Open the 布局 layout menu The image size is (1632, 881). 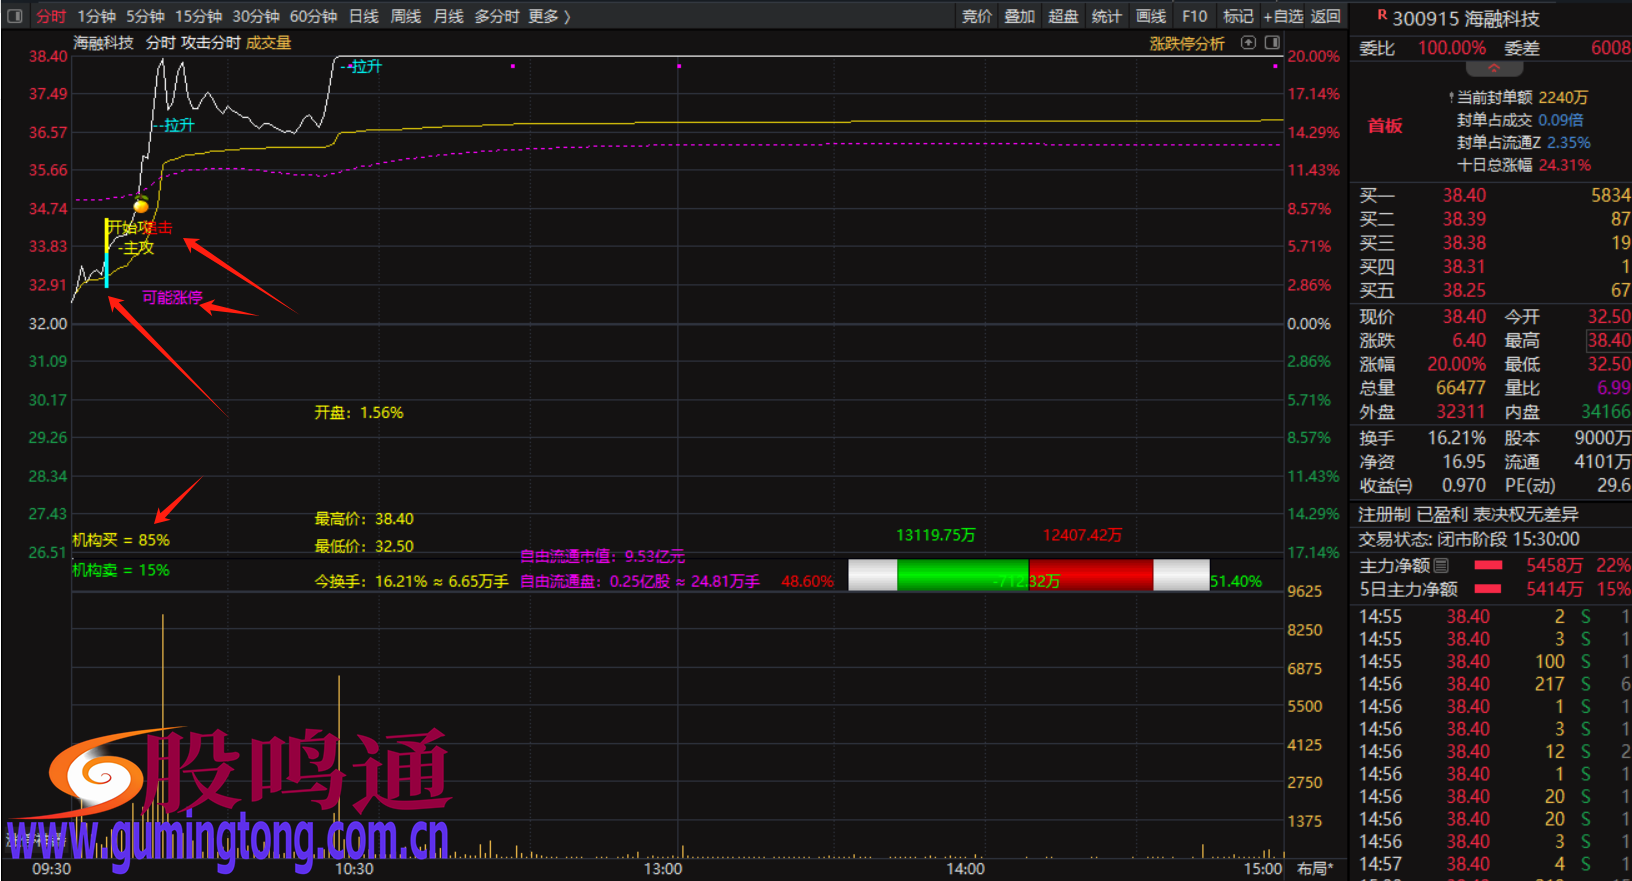[1314, 868]
